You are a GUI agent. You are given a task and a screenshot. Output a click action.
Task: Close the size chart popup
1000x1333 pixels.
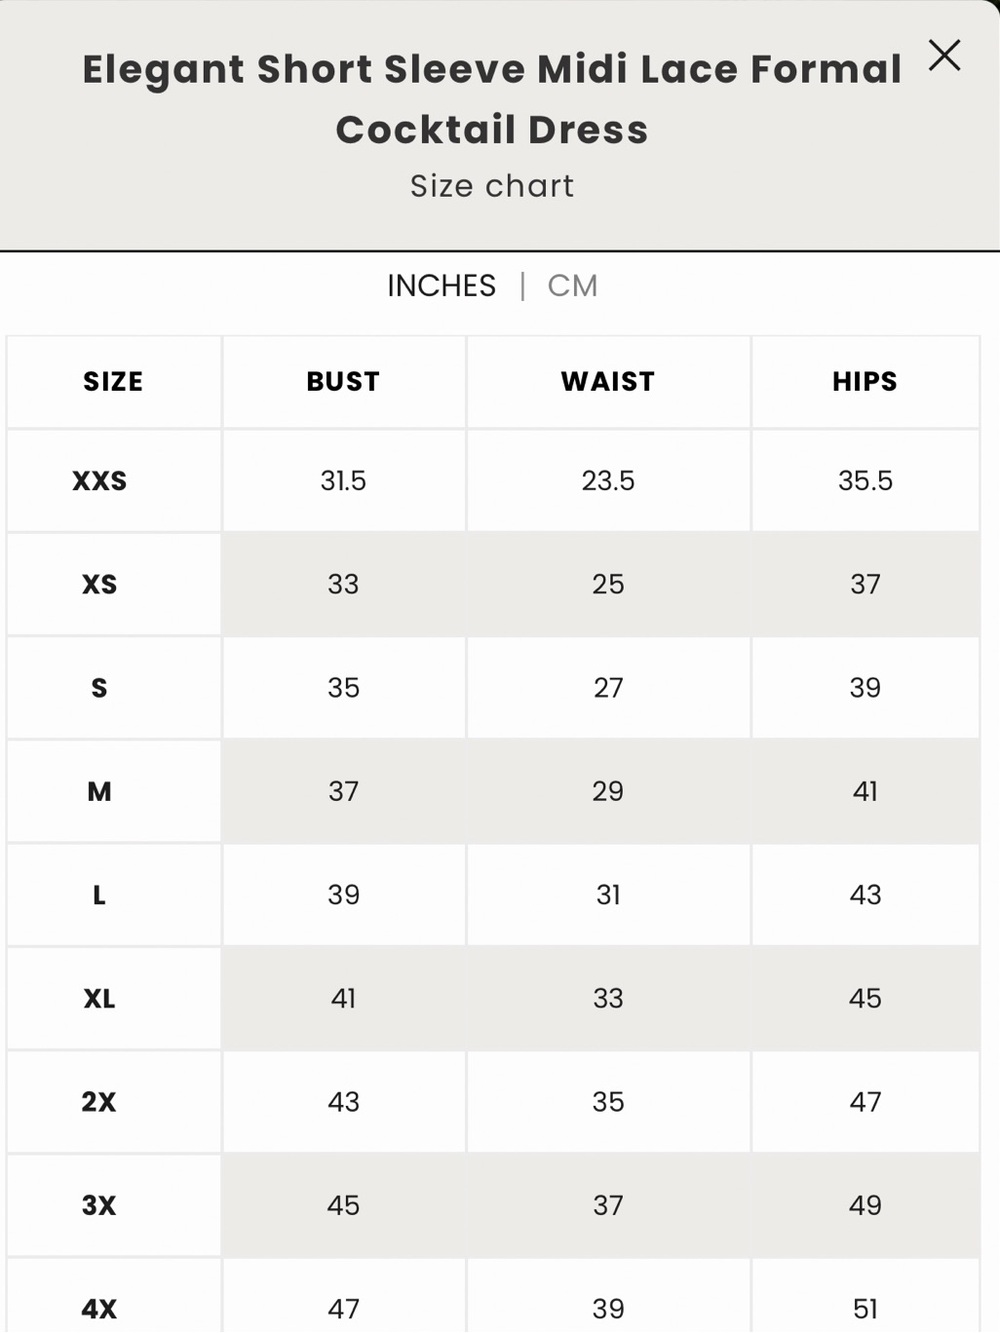click(x=944, y=55)
